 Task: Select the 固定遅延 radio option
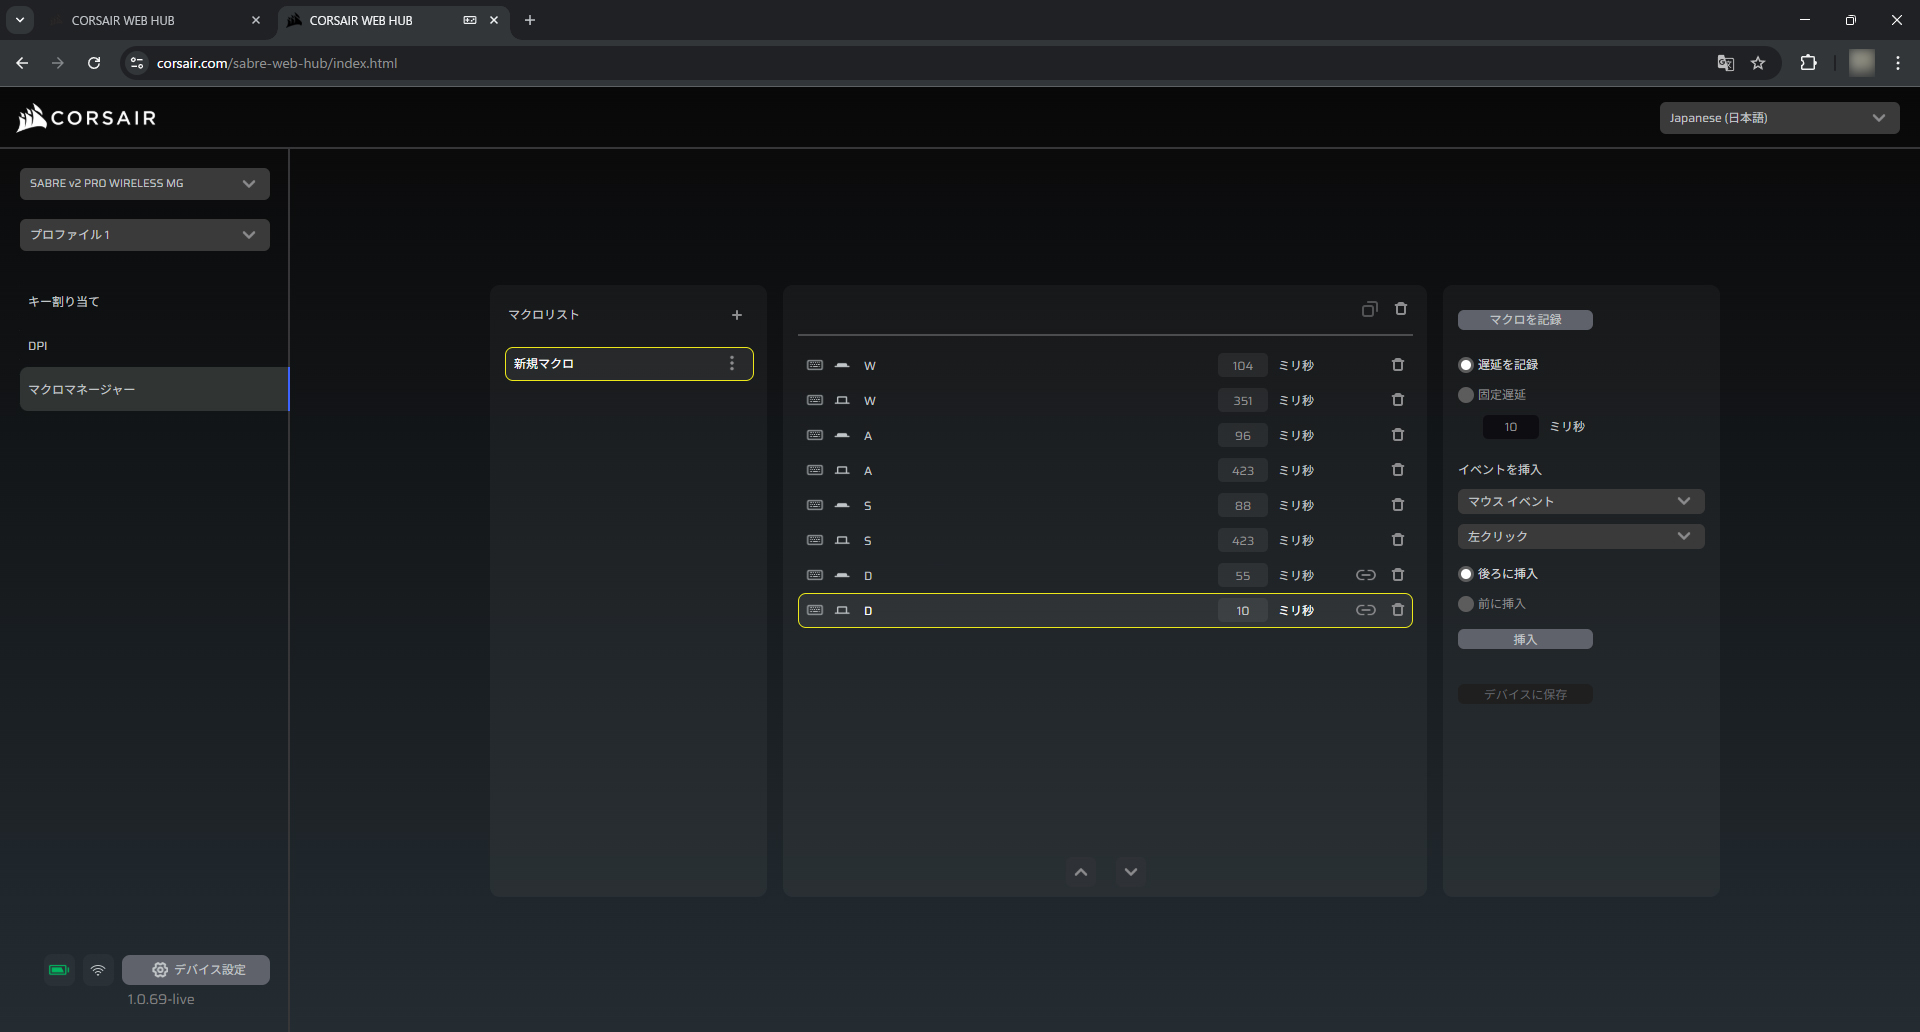click(x=1466, y=395)
